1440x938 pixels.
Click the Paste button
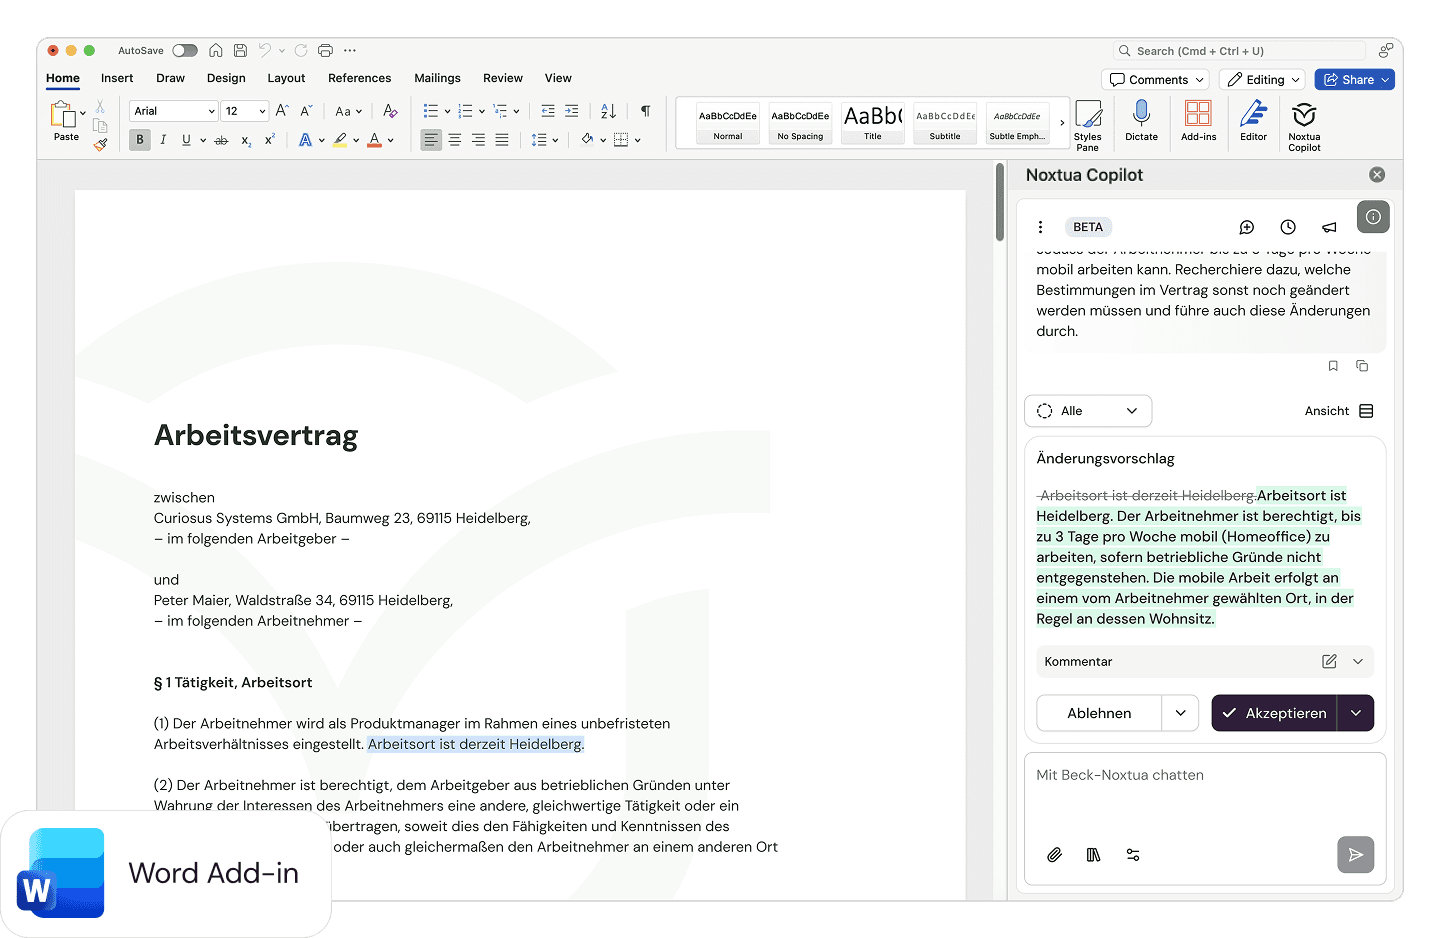tap(64, 122)
